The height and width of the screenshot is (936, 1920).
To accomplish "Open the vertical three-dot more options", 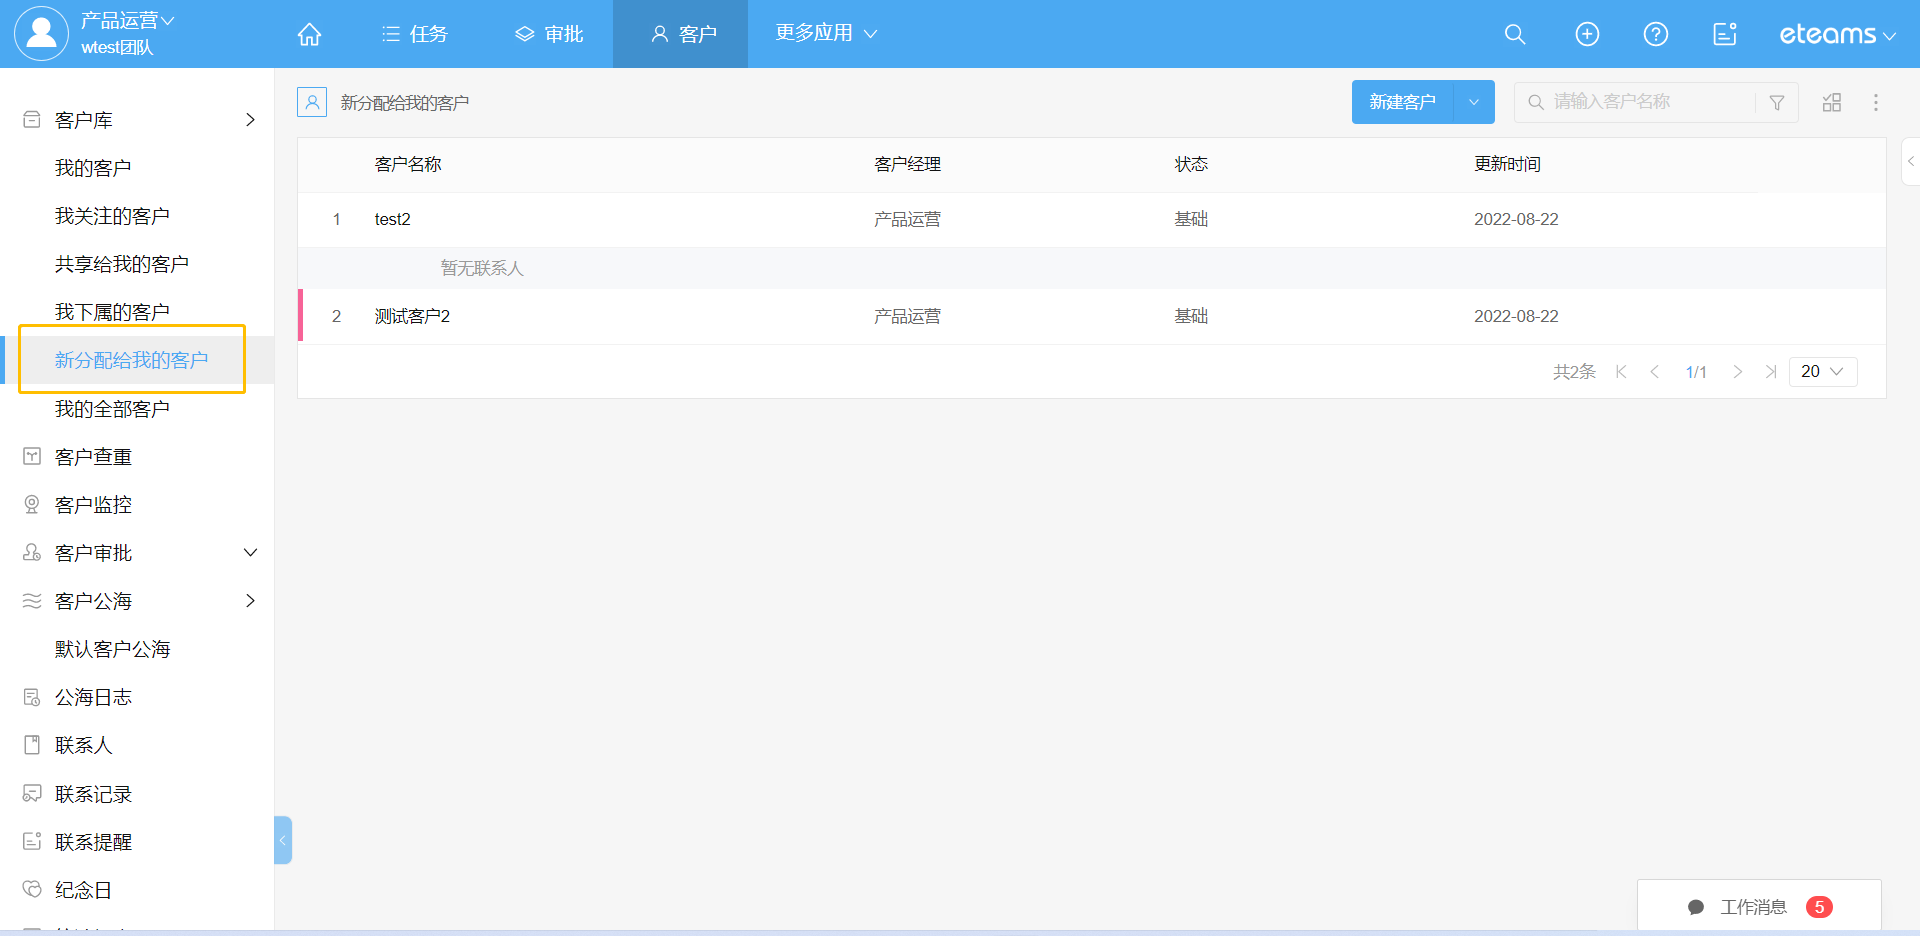I will point(1876,103).
